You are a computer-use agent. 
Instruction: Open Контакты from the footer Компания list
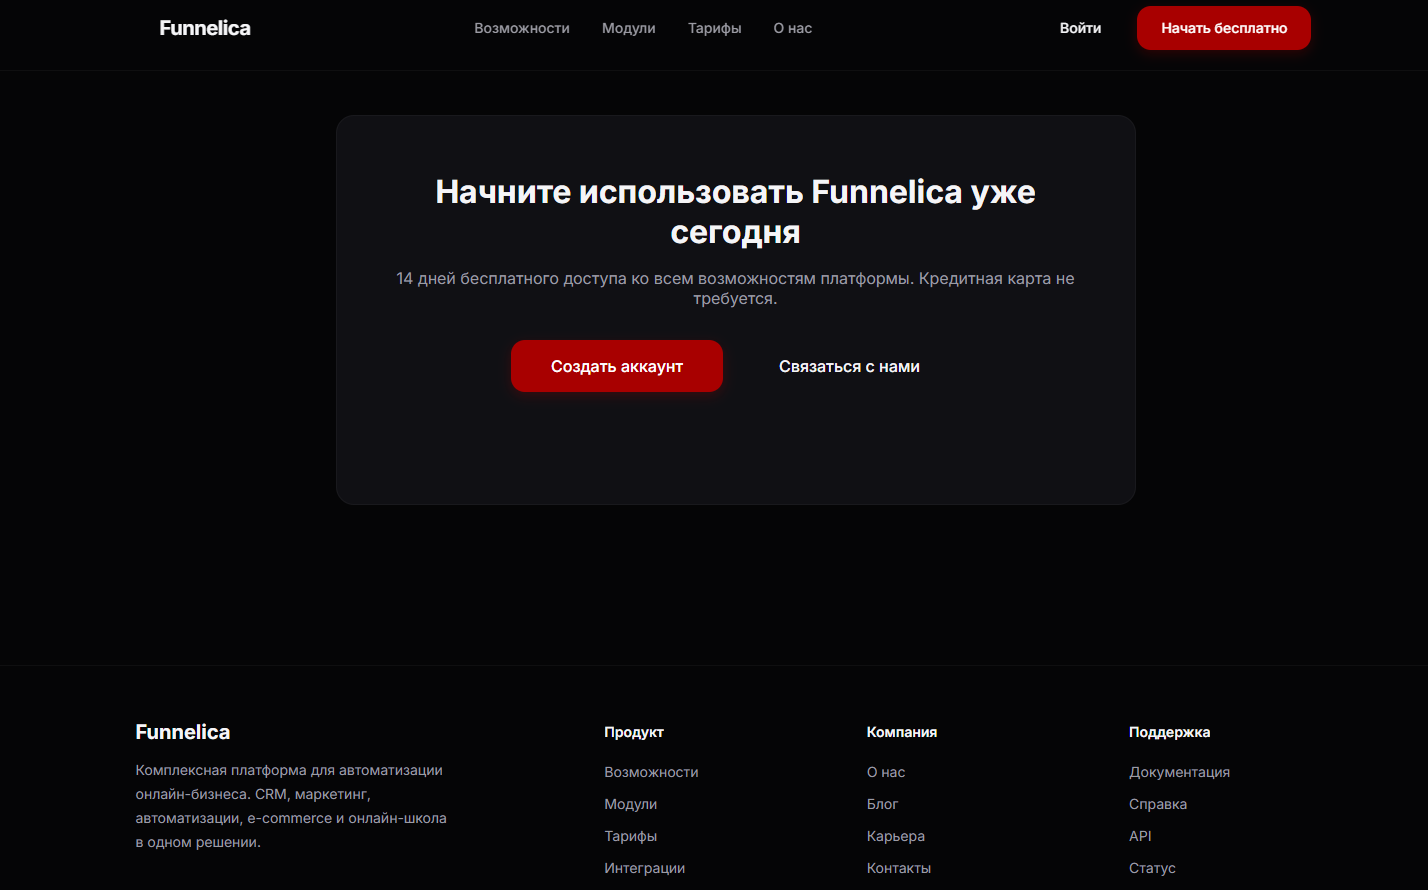[898, 868]
